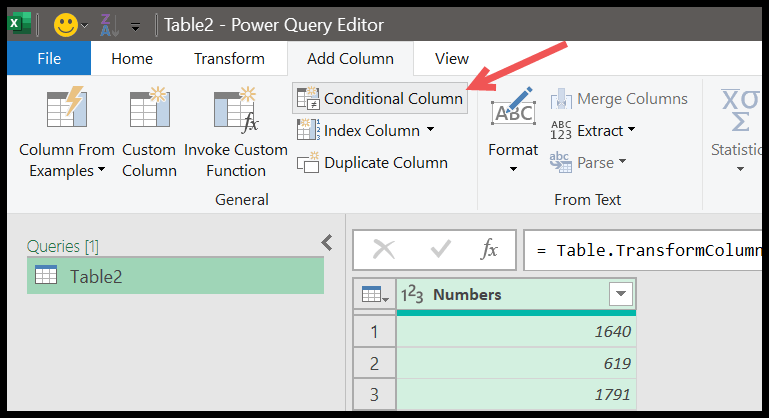769x418 pixels.
Task: Select row number 2 in the grid
Action: coord(374,364)
